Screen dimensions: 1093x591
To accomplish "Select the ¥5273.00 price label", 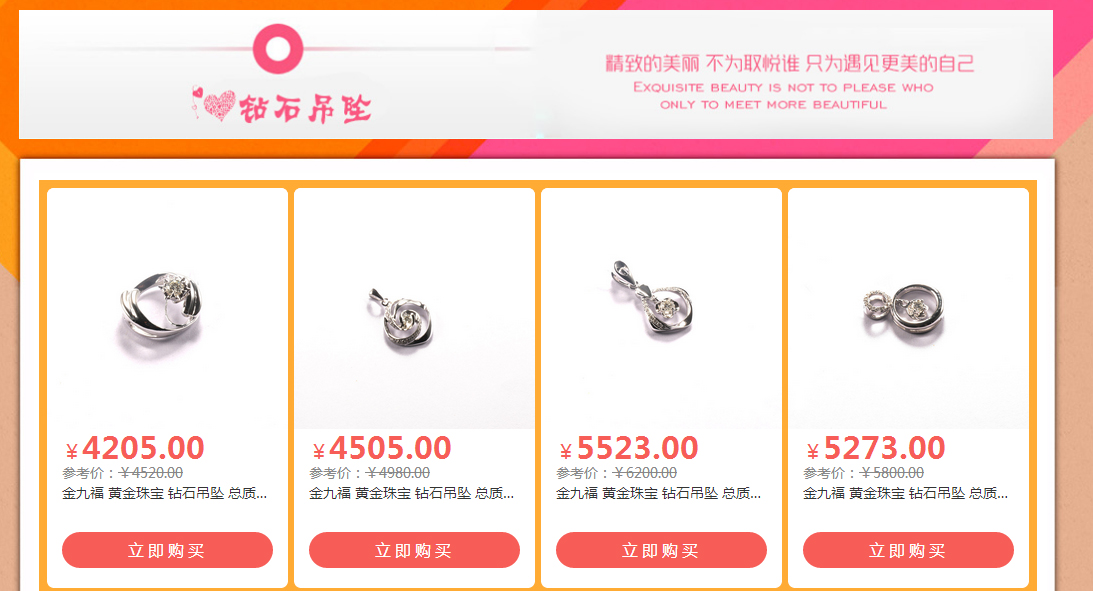I will pos(876,448).
